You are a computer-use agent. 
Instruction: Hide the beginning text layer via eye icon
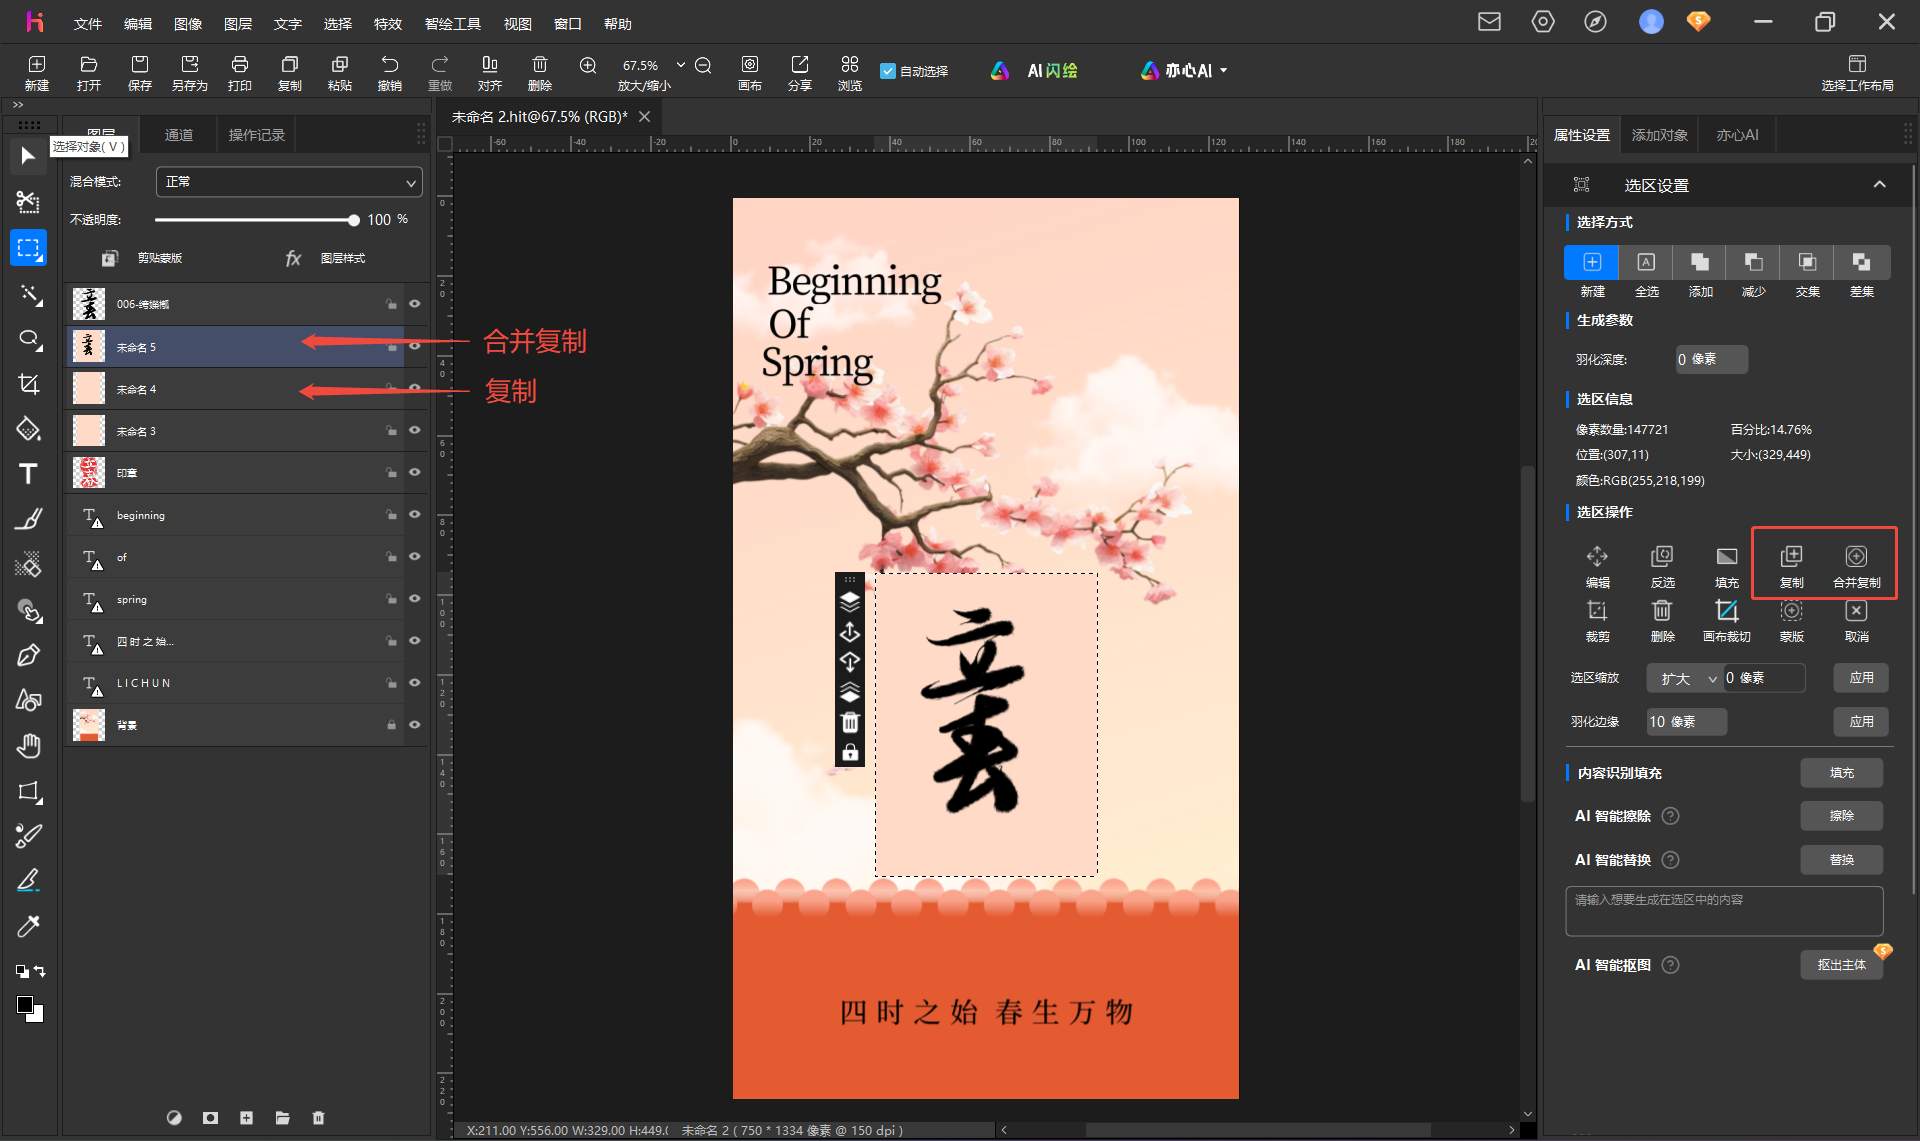click(414, 514)
